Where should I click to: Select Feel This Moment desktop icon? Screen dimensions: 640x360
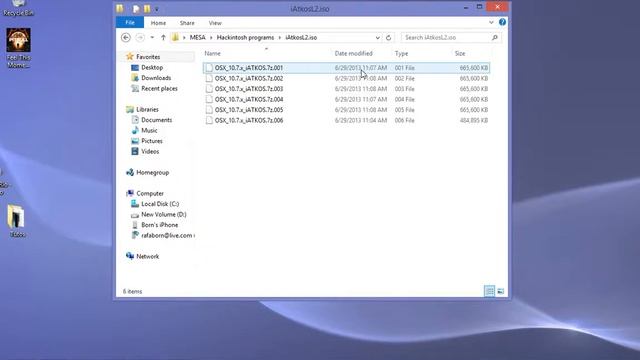[x=18, y=48]
